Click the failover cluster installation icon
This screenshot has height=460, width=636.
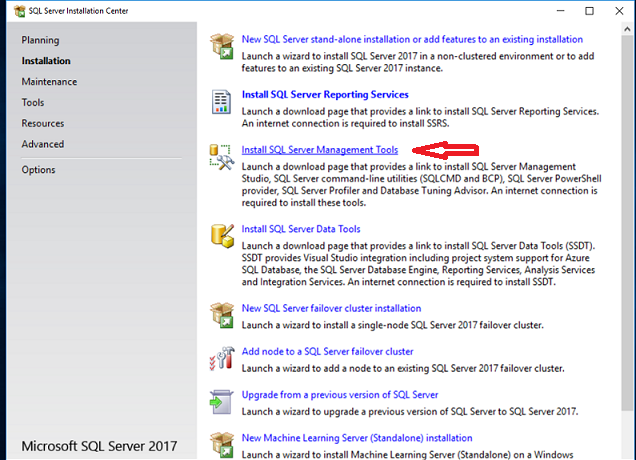(x=221, y=315)
